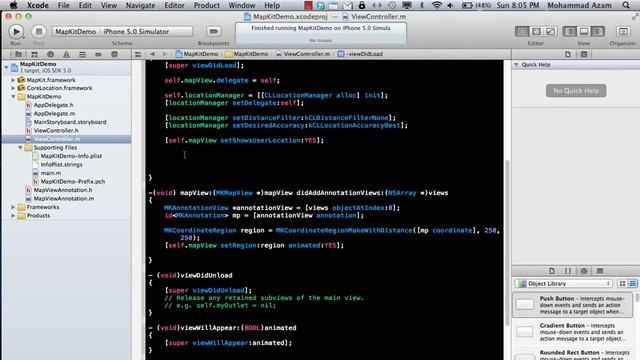The image size is (640, 360).
Task: Show the Debug navigator
Action: 82,54
